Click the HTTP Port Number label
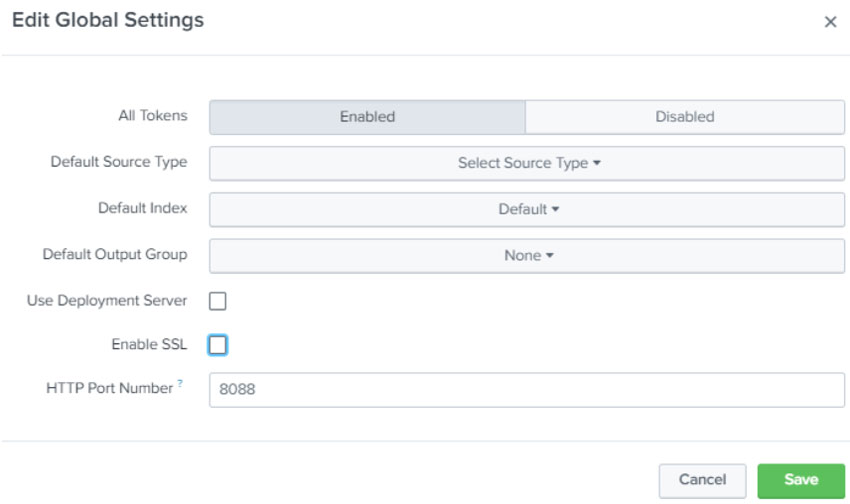 (x=109, y=388)
